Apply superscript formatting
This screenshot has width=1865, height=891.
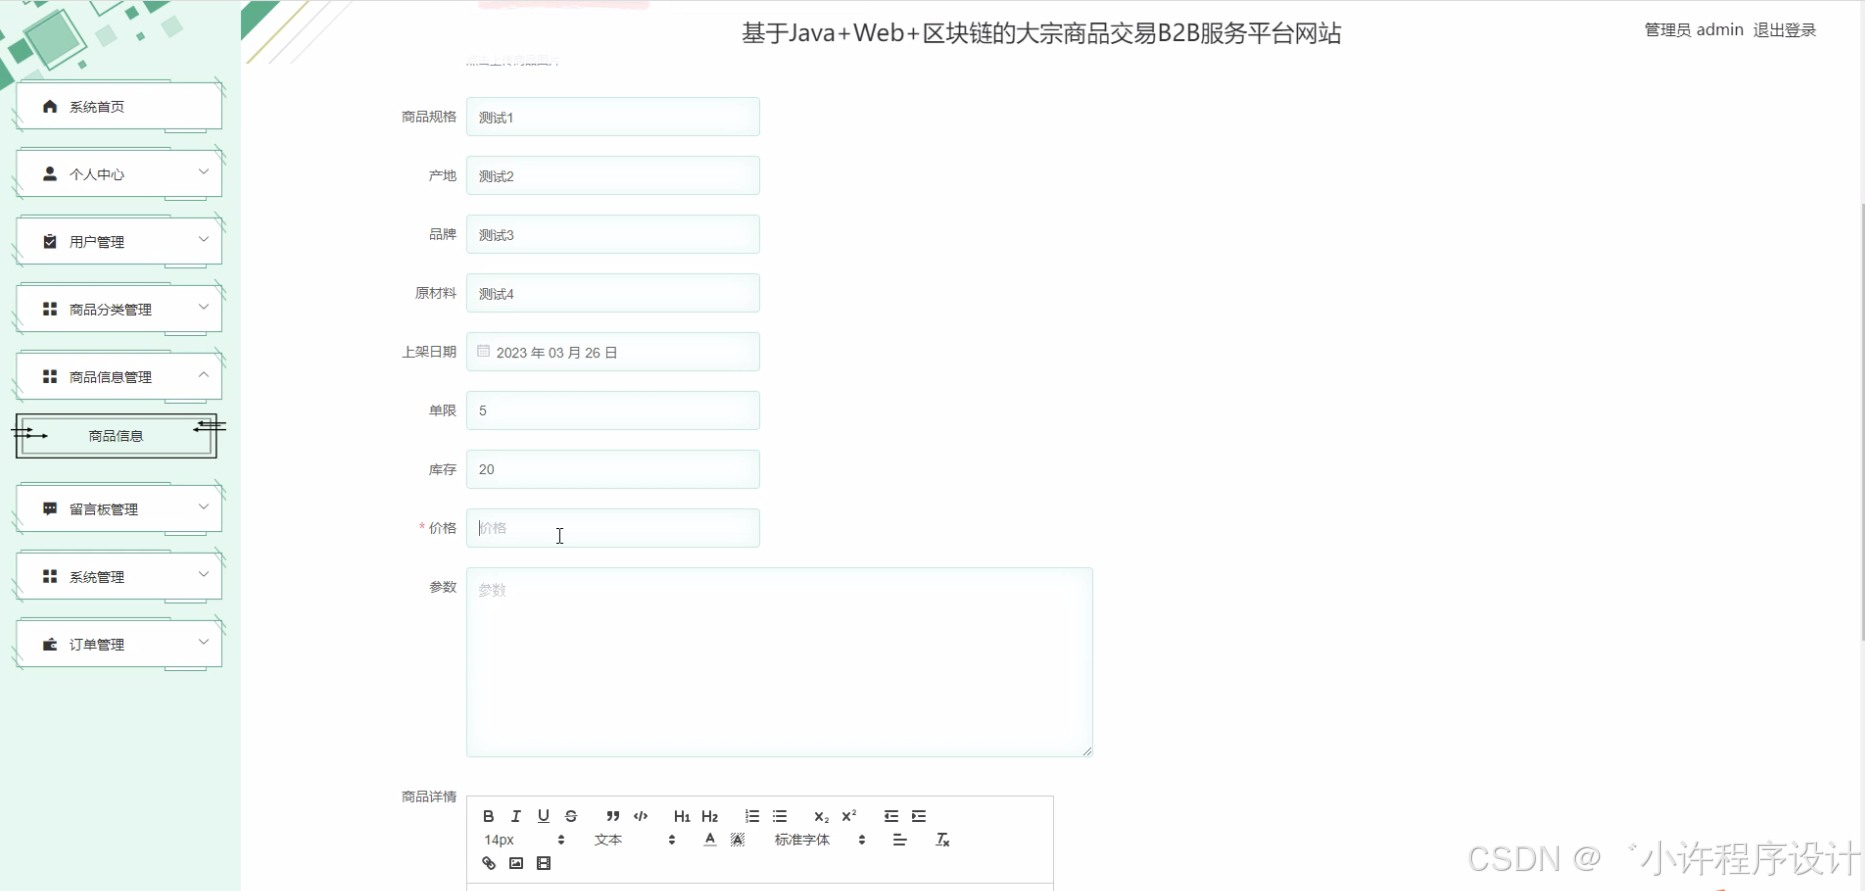[849, 816]
